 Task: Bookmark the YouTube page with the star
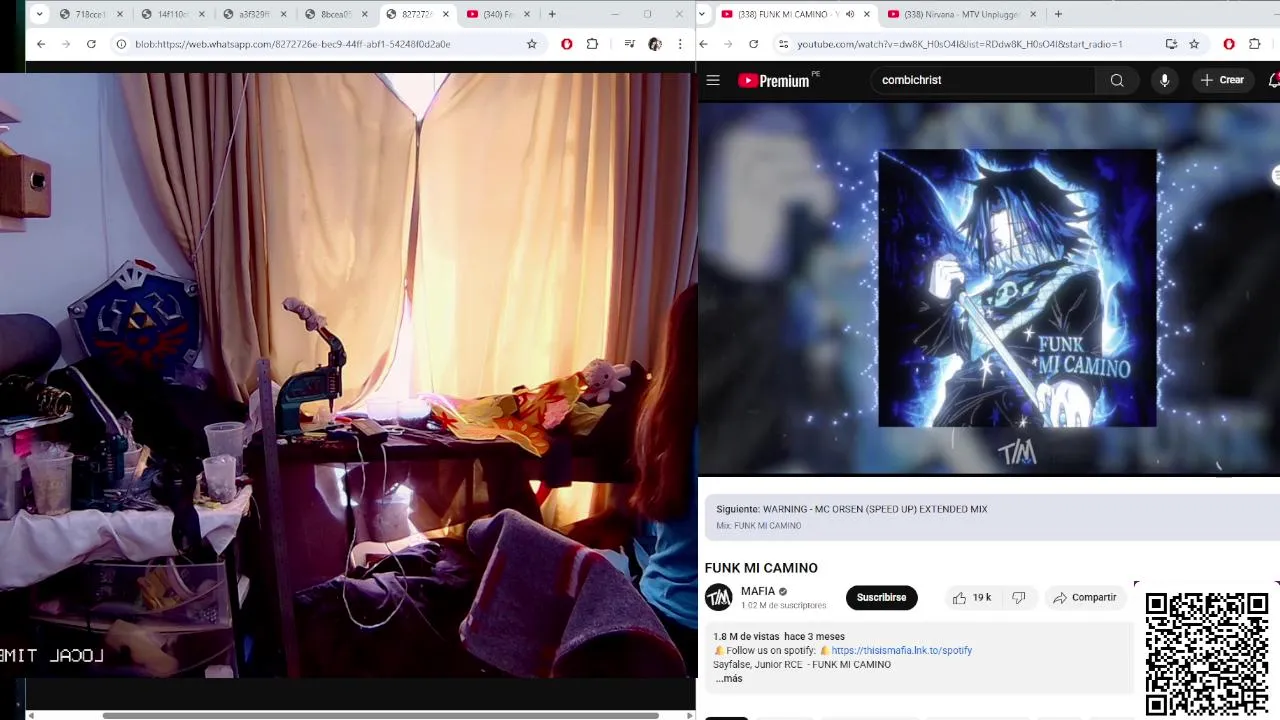tap(1194, 44)
